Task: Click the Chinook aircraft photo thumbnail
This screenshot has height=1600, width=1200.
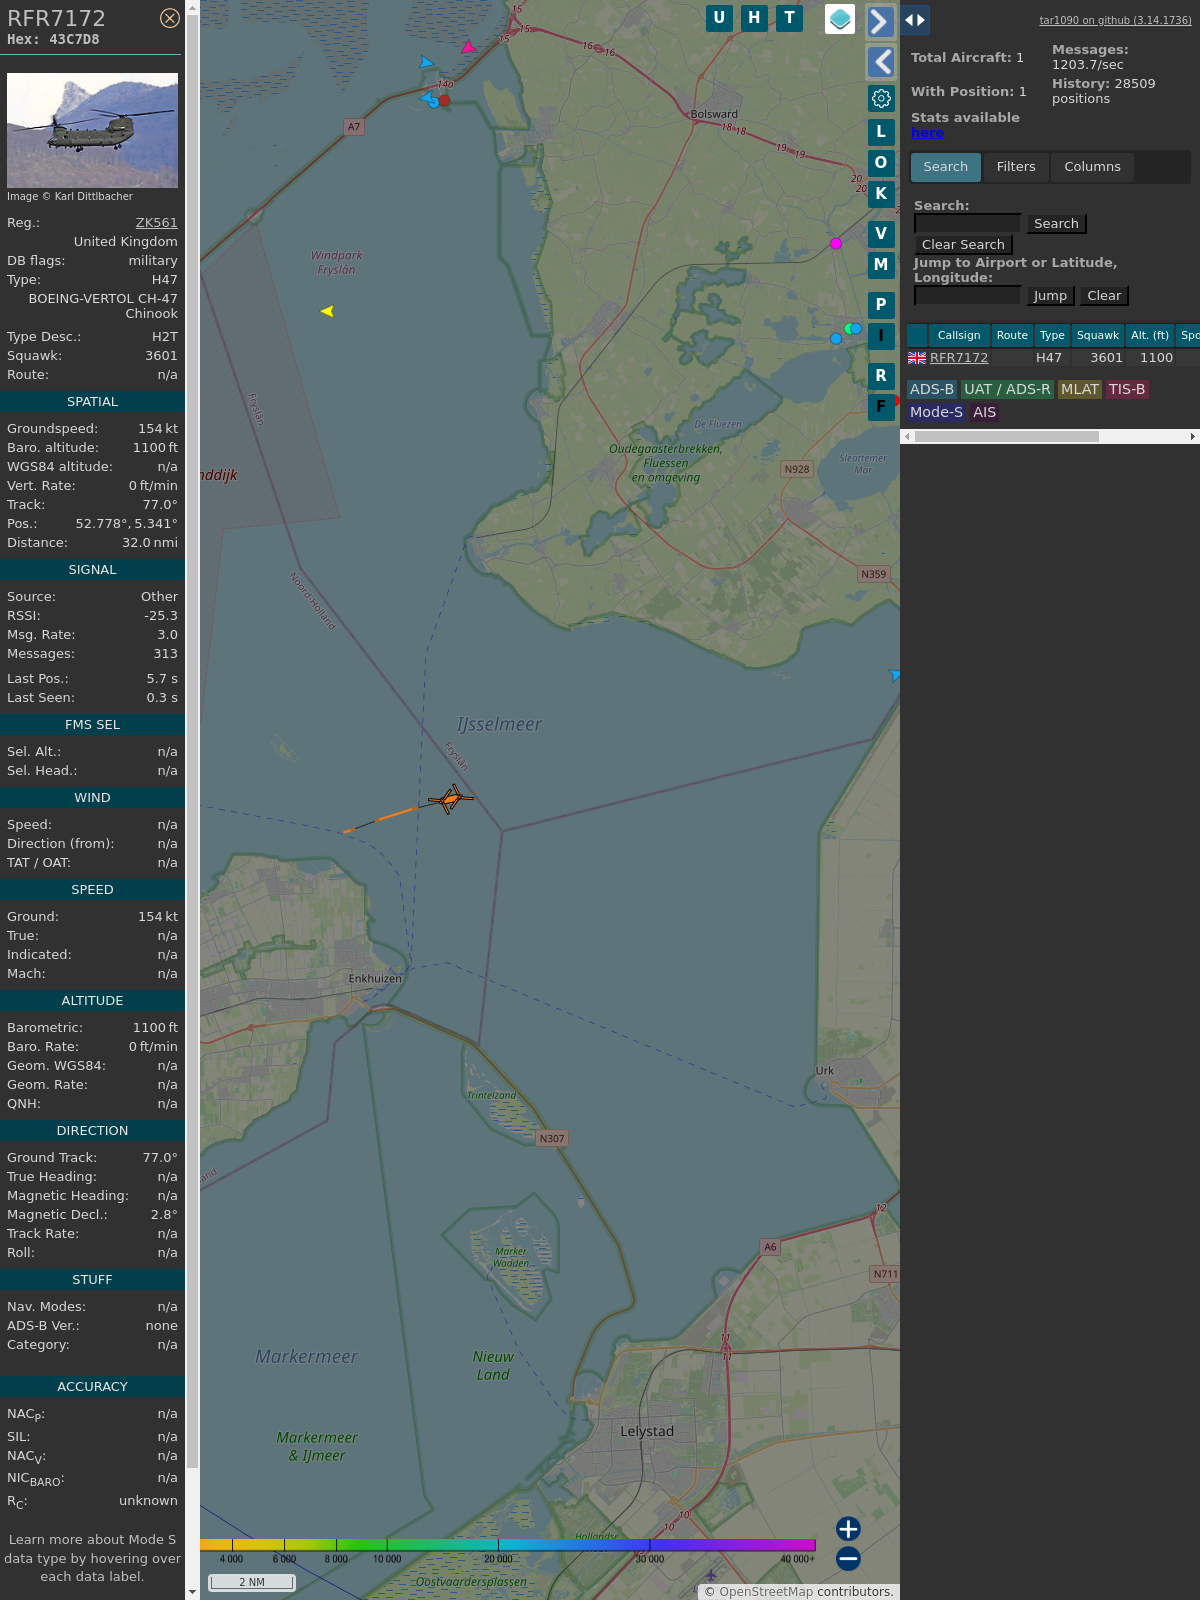Action: [x=92, y=130]
